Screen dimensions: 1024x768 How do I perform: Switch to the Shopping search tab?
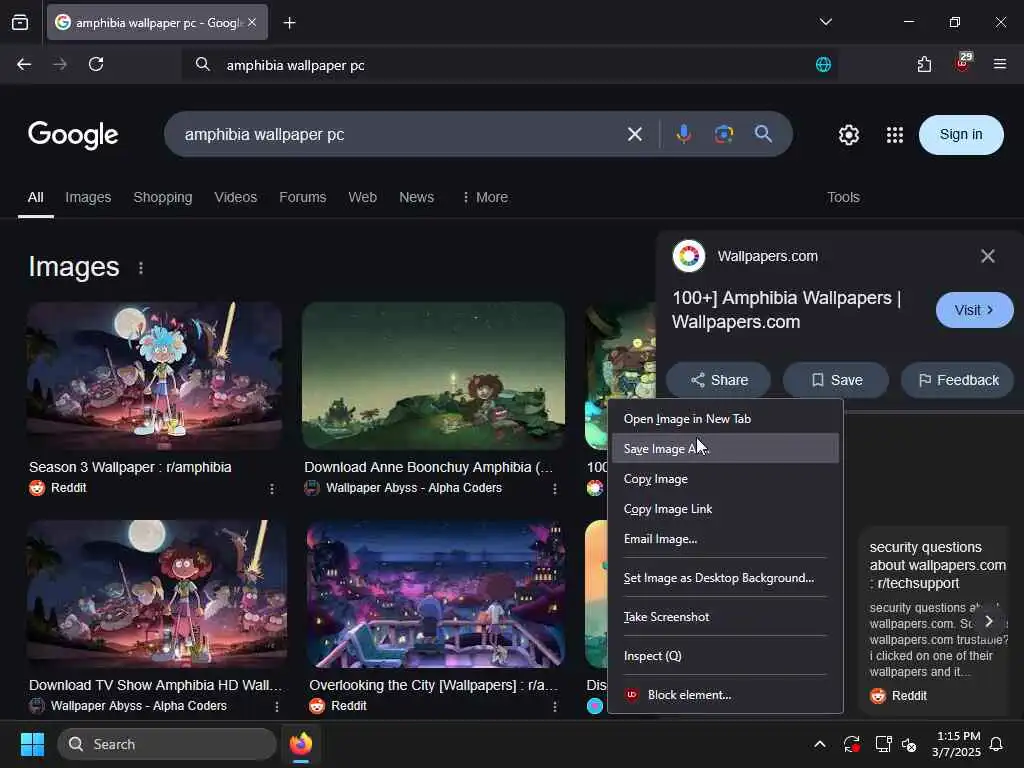(163, 197)
